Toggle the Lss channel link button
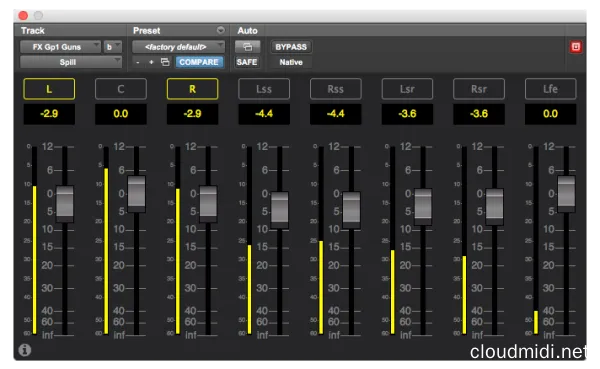The width and height of the screenshot is (600, 369). [264, 89]
